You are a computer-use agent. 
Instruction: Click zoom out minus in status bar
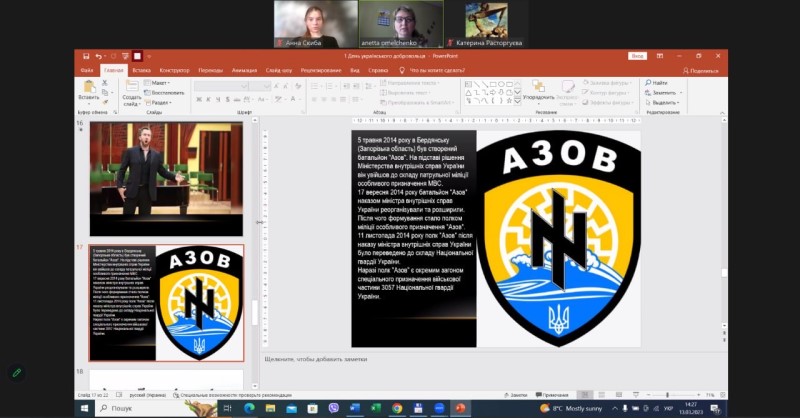[x=648, y=395]
